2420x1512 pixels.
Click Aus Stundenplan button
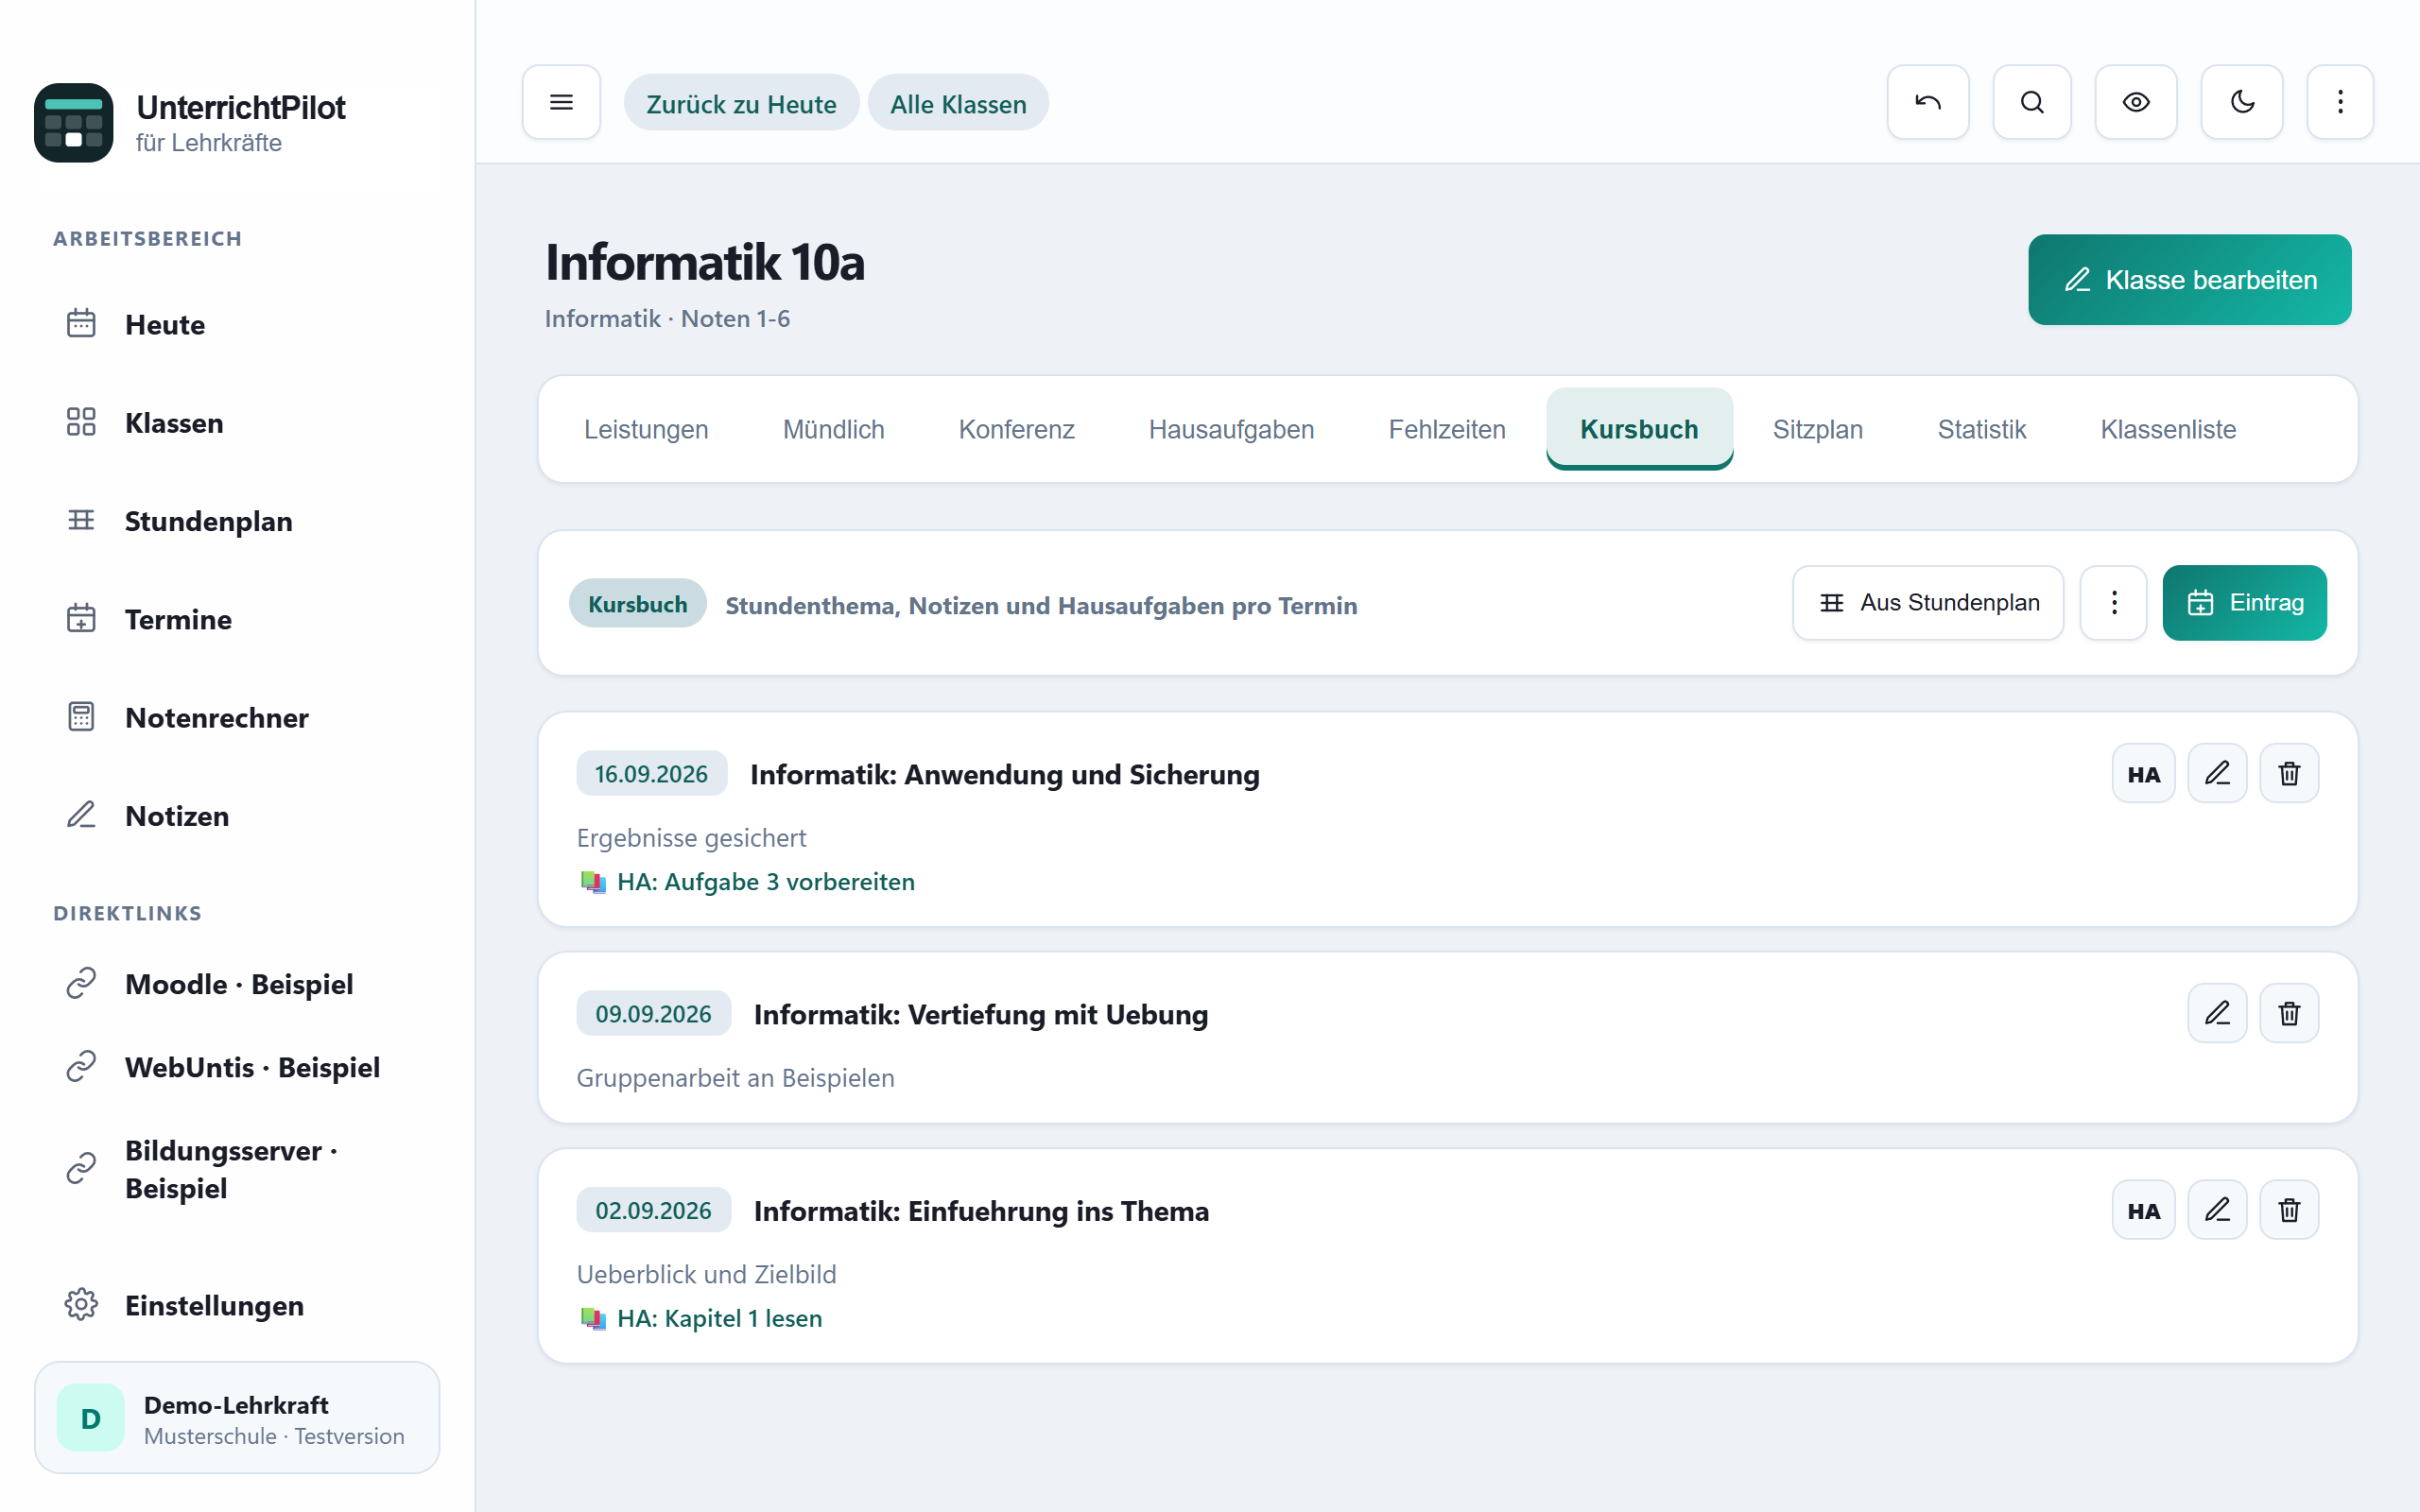pyautogui.click(x=1927, y=603)
